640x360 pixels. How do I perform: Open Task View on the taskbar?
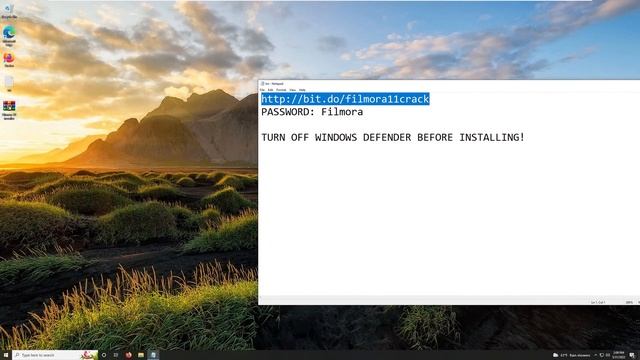116,355
